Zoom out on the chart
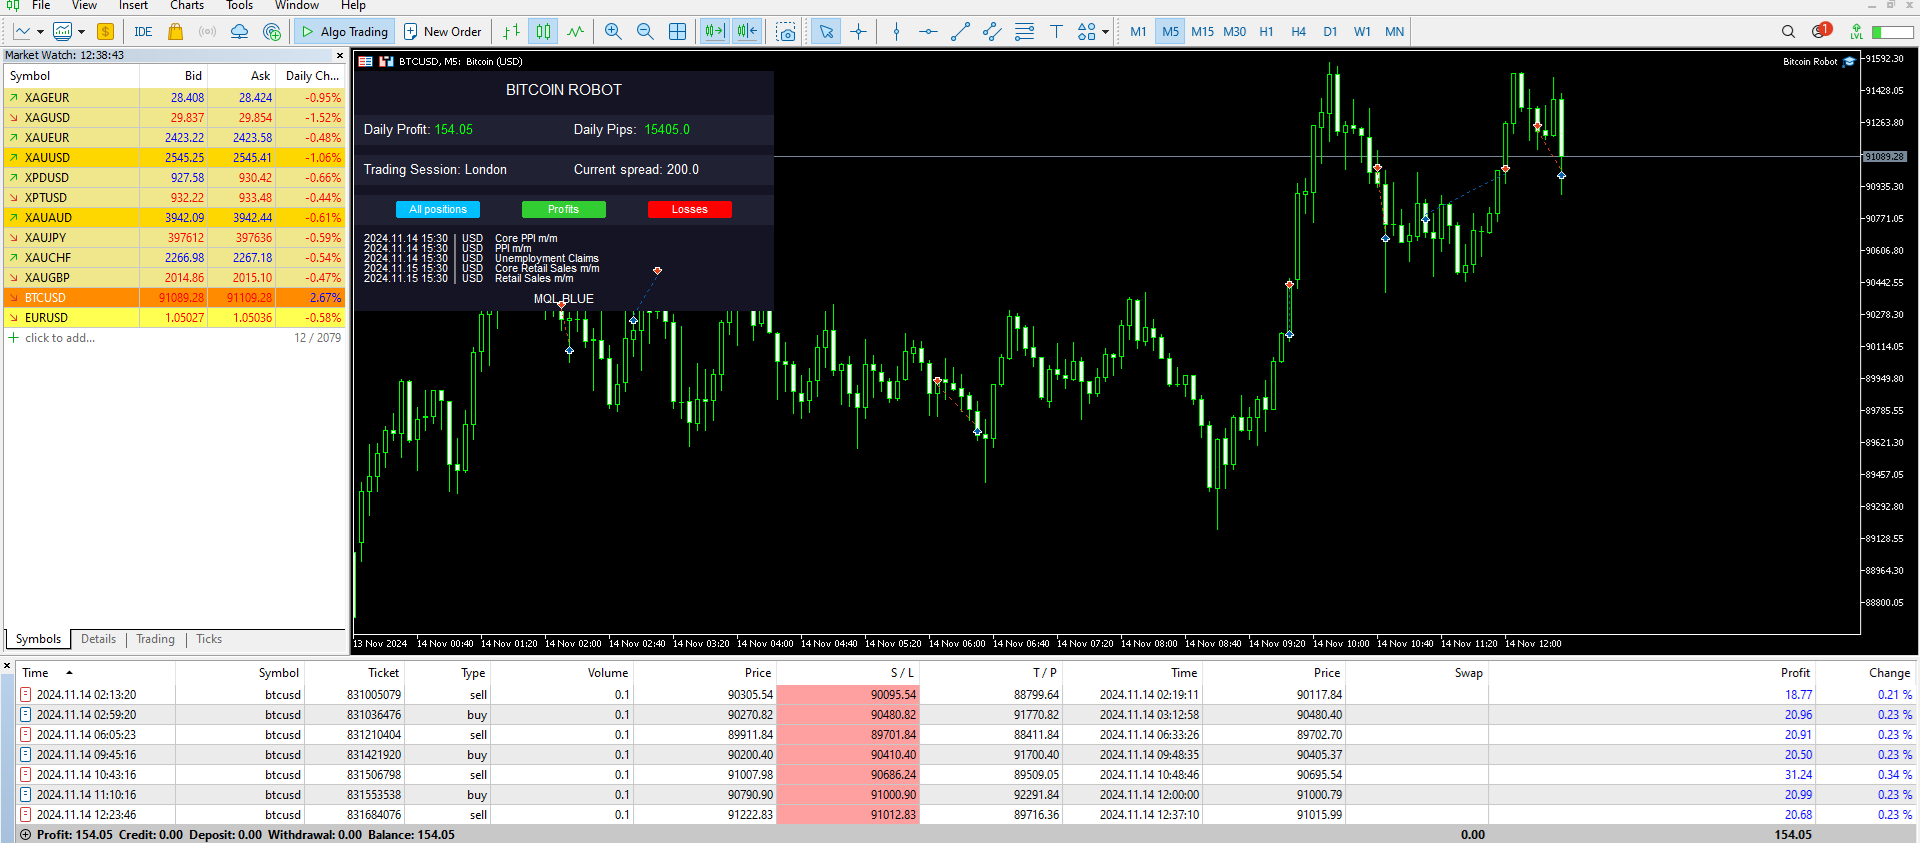 pyautogui.click(x=645, y=32)
